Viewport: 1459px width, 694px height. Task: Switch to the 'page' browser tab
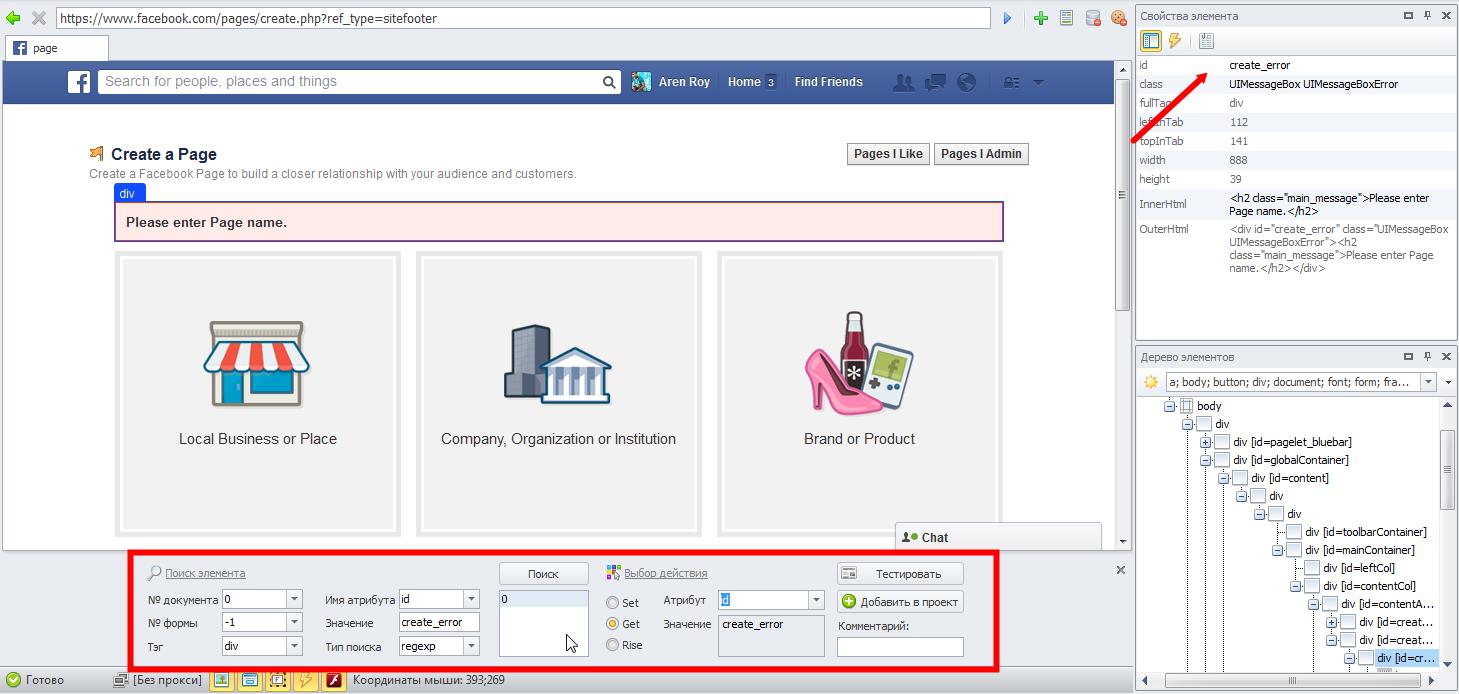click(57, 48)
